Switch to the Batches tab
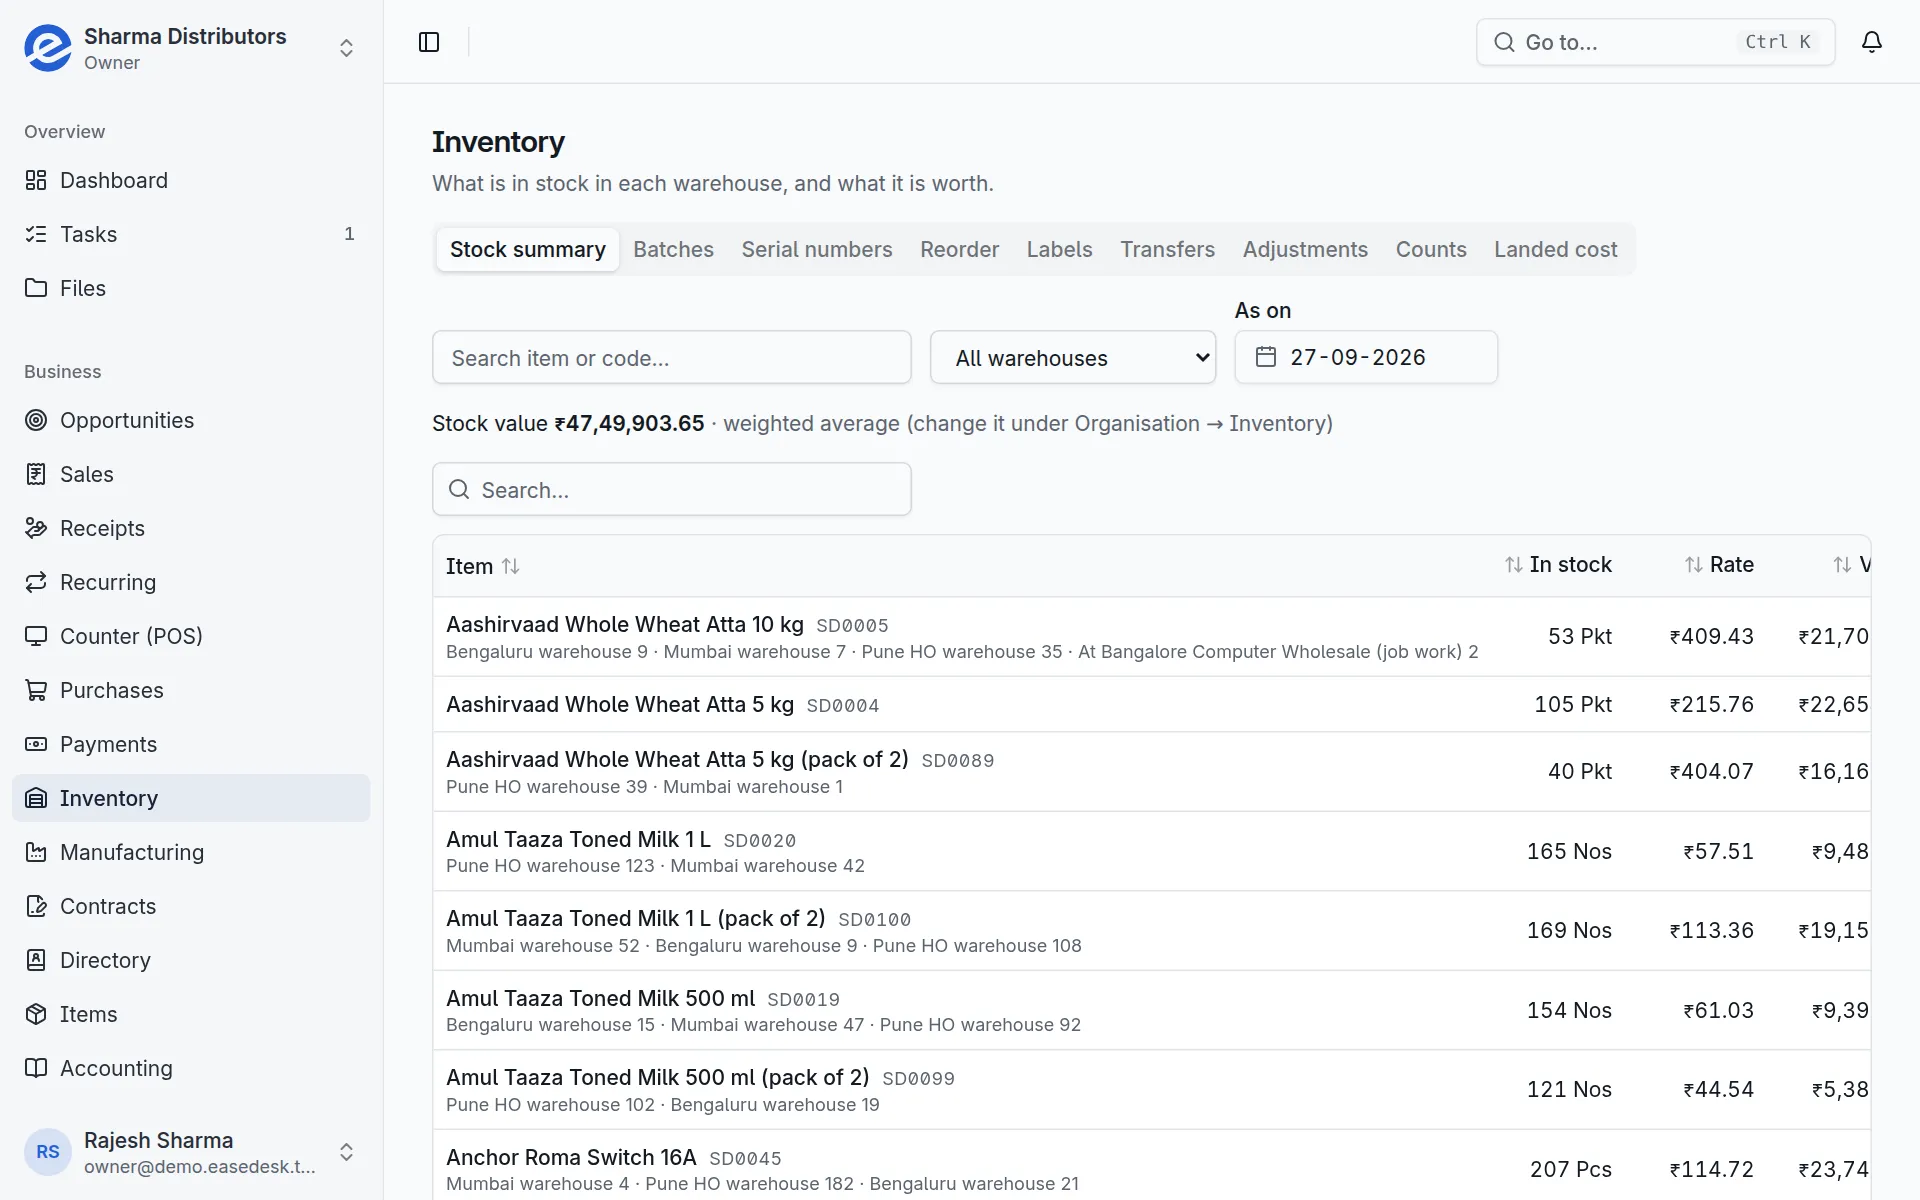 [x=673, y=250]
